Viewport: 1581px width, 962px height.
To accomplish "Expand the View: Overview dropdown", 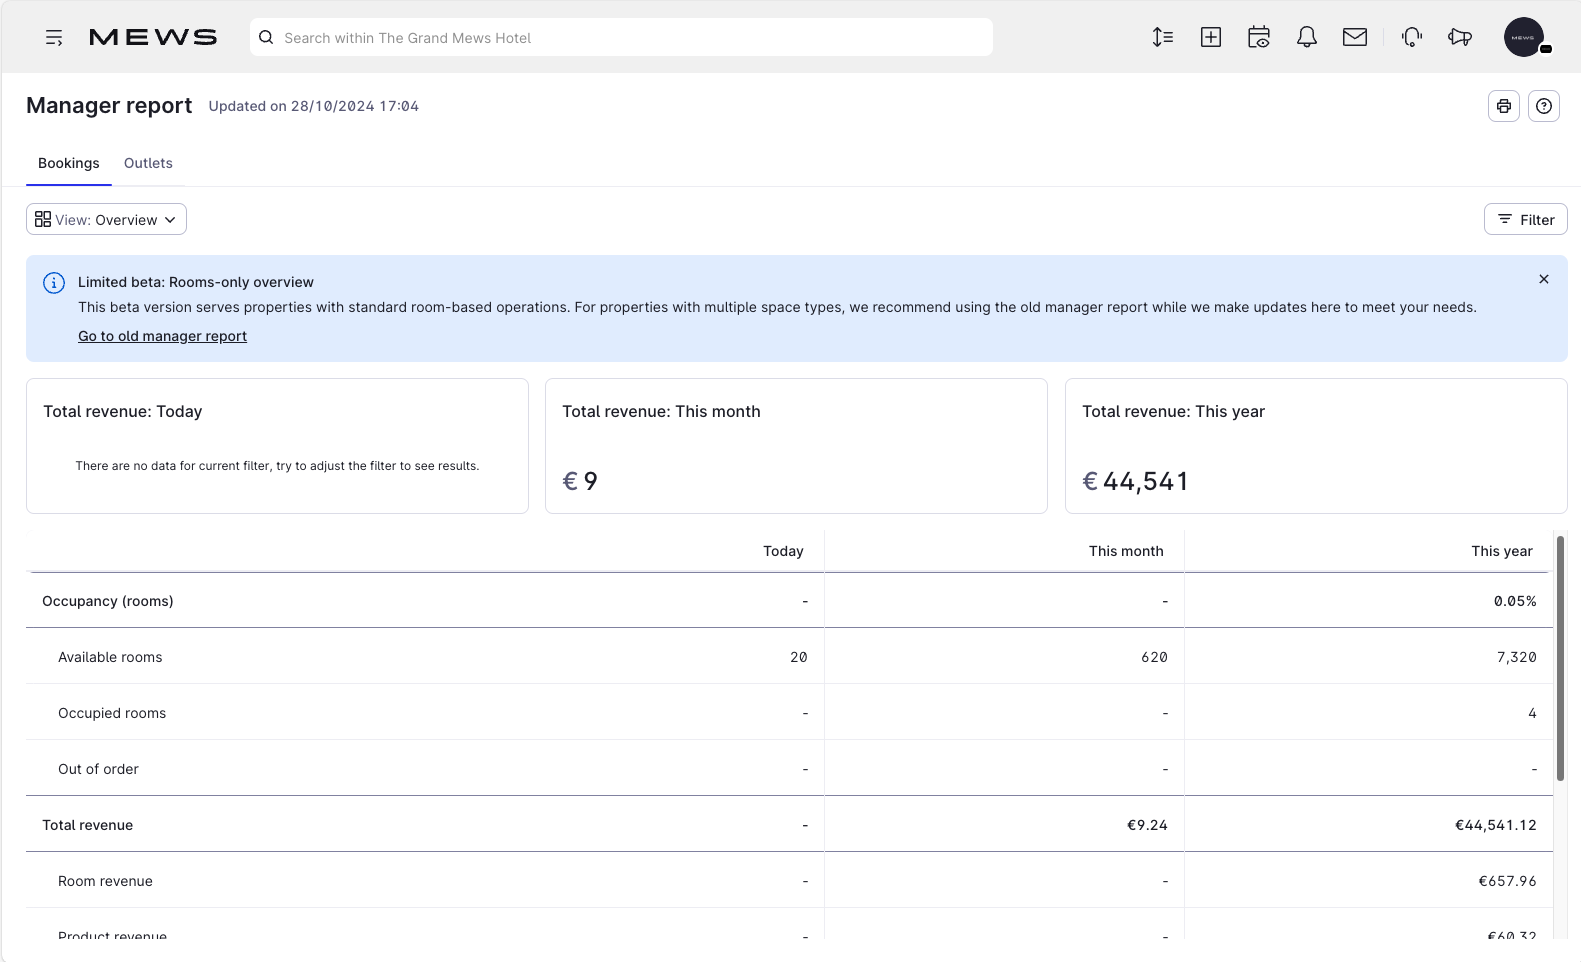I will 106,220.
